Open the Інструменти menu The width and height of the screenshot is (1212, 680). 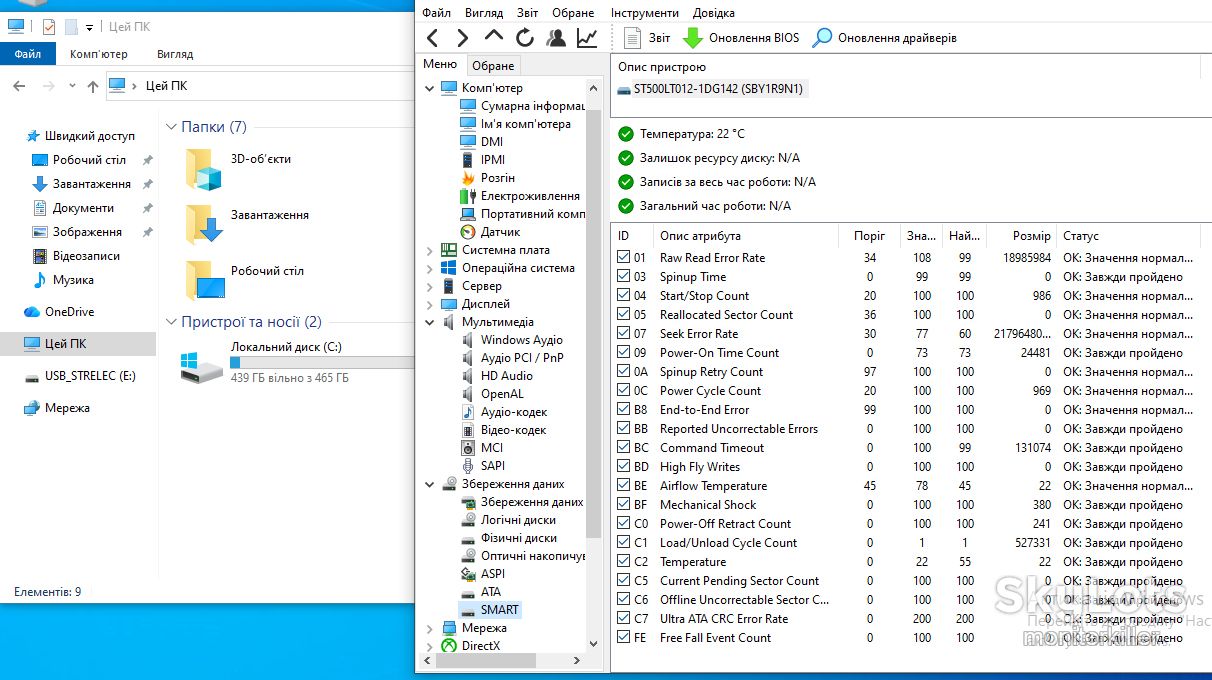(x=645, y=13)
